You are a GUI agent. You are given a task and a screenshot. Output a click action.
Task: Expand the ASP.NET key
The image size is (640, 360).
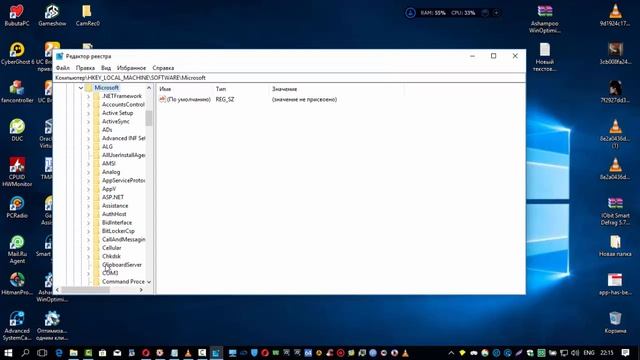(89, 198)
